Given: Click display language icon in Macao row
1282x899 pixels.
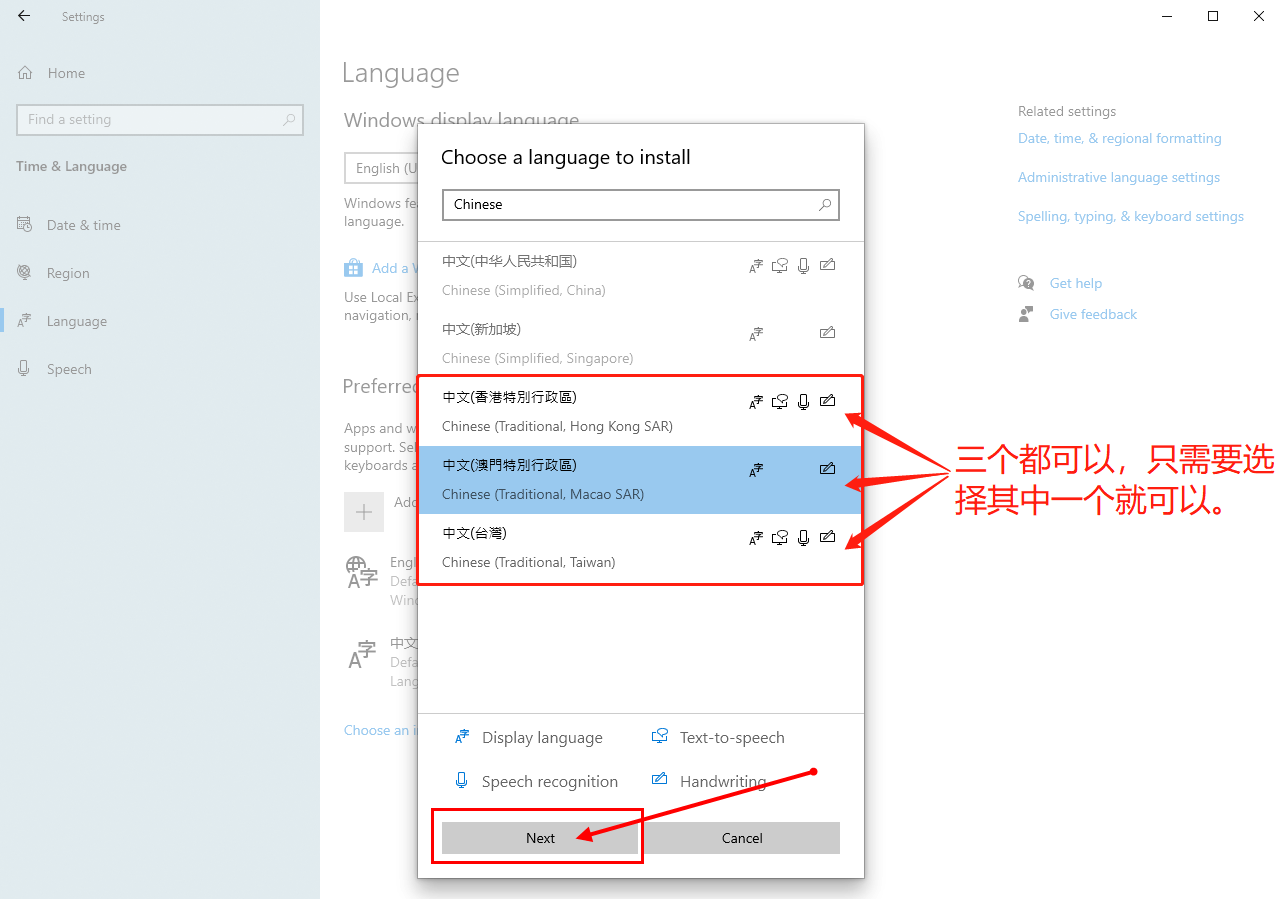Looking at the screenshot, I should pos(756,470).
